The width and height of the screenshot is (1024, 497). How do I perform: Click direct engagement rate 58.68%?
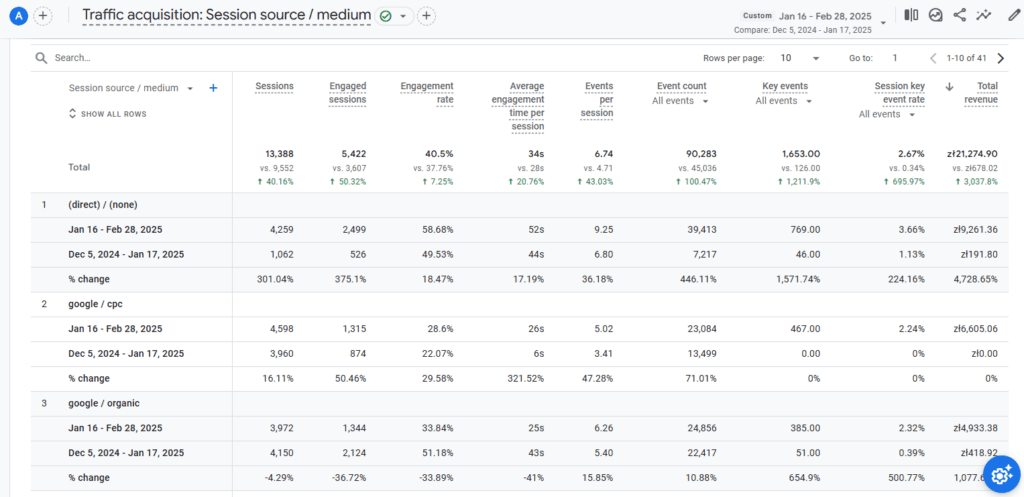tap(437, 230)
